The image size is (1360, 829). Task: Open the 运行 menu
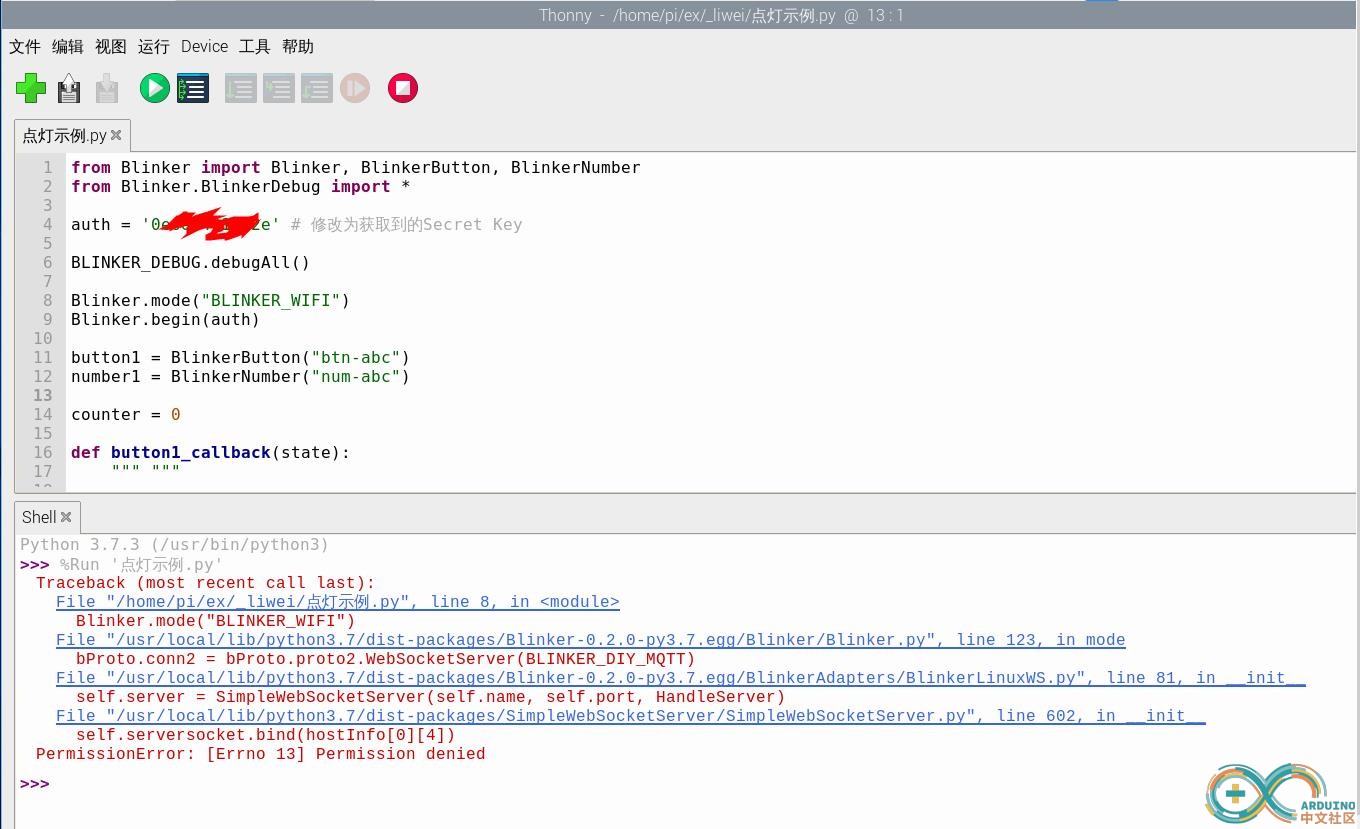click(x=154, y=46)
